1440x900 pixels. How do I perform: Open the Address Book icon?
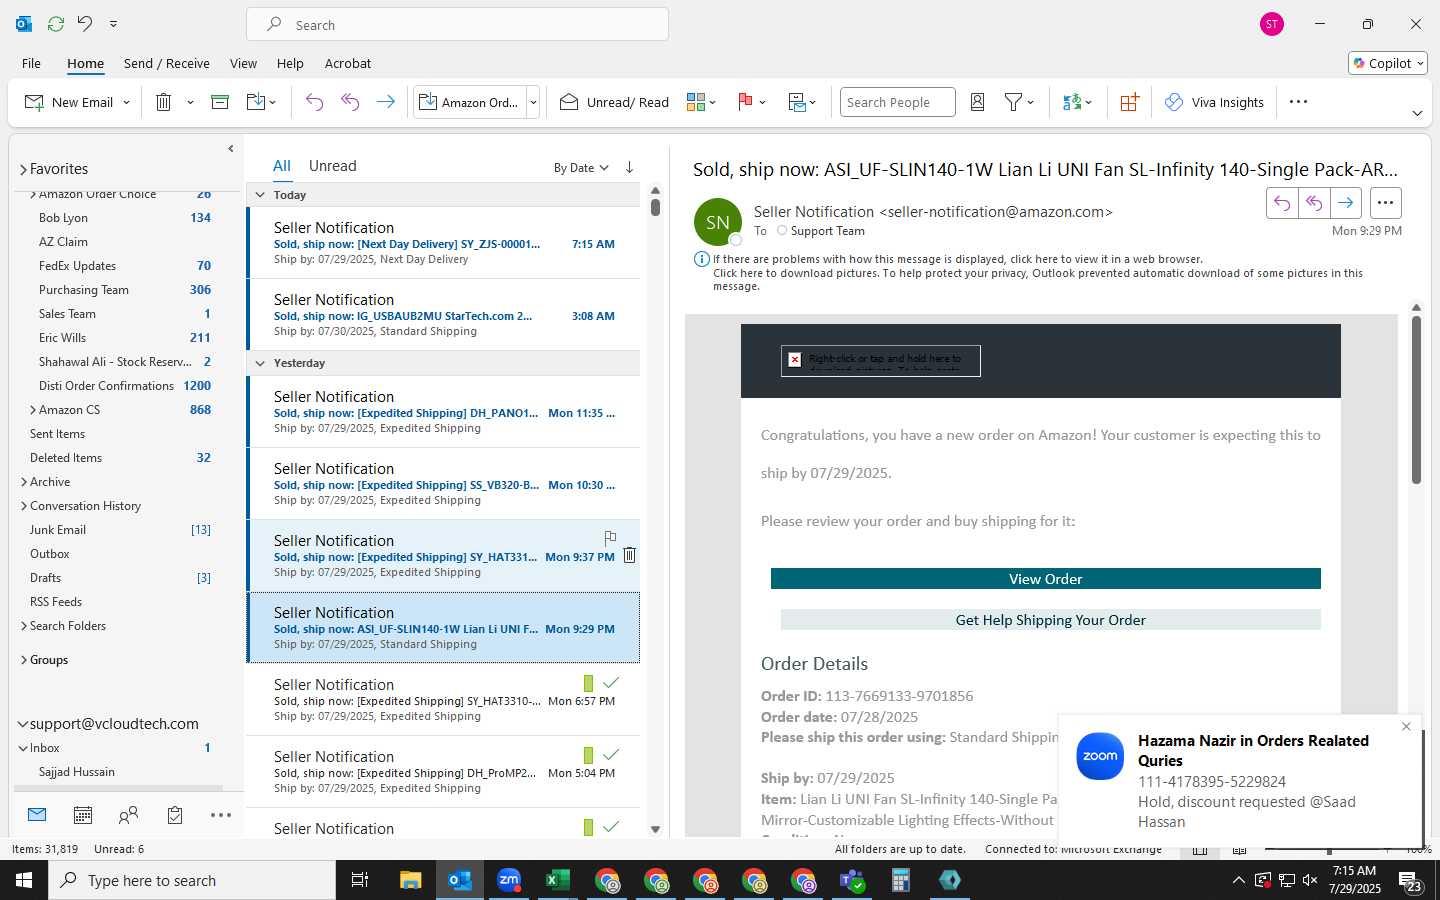click(978, 102)
